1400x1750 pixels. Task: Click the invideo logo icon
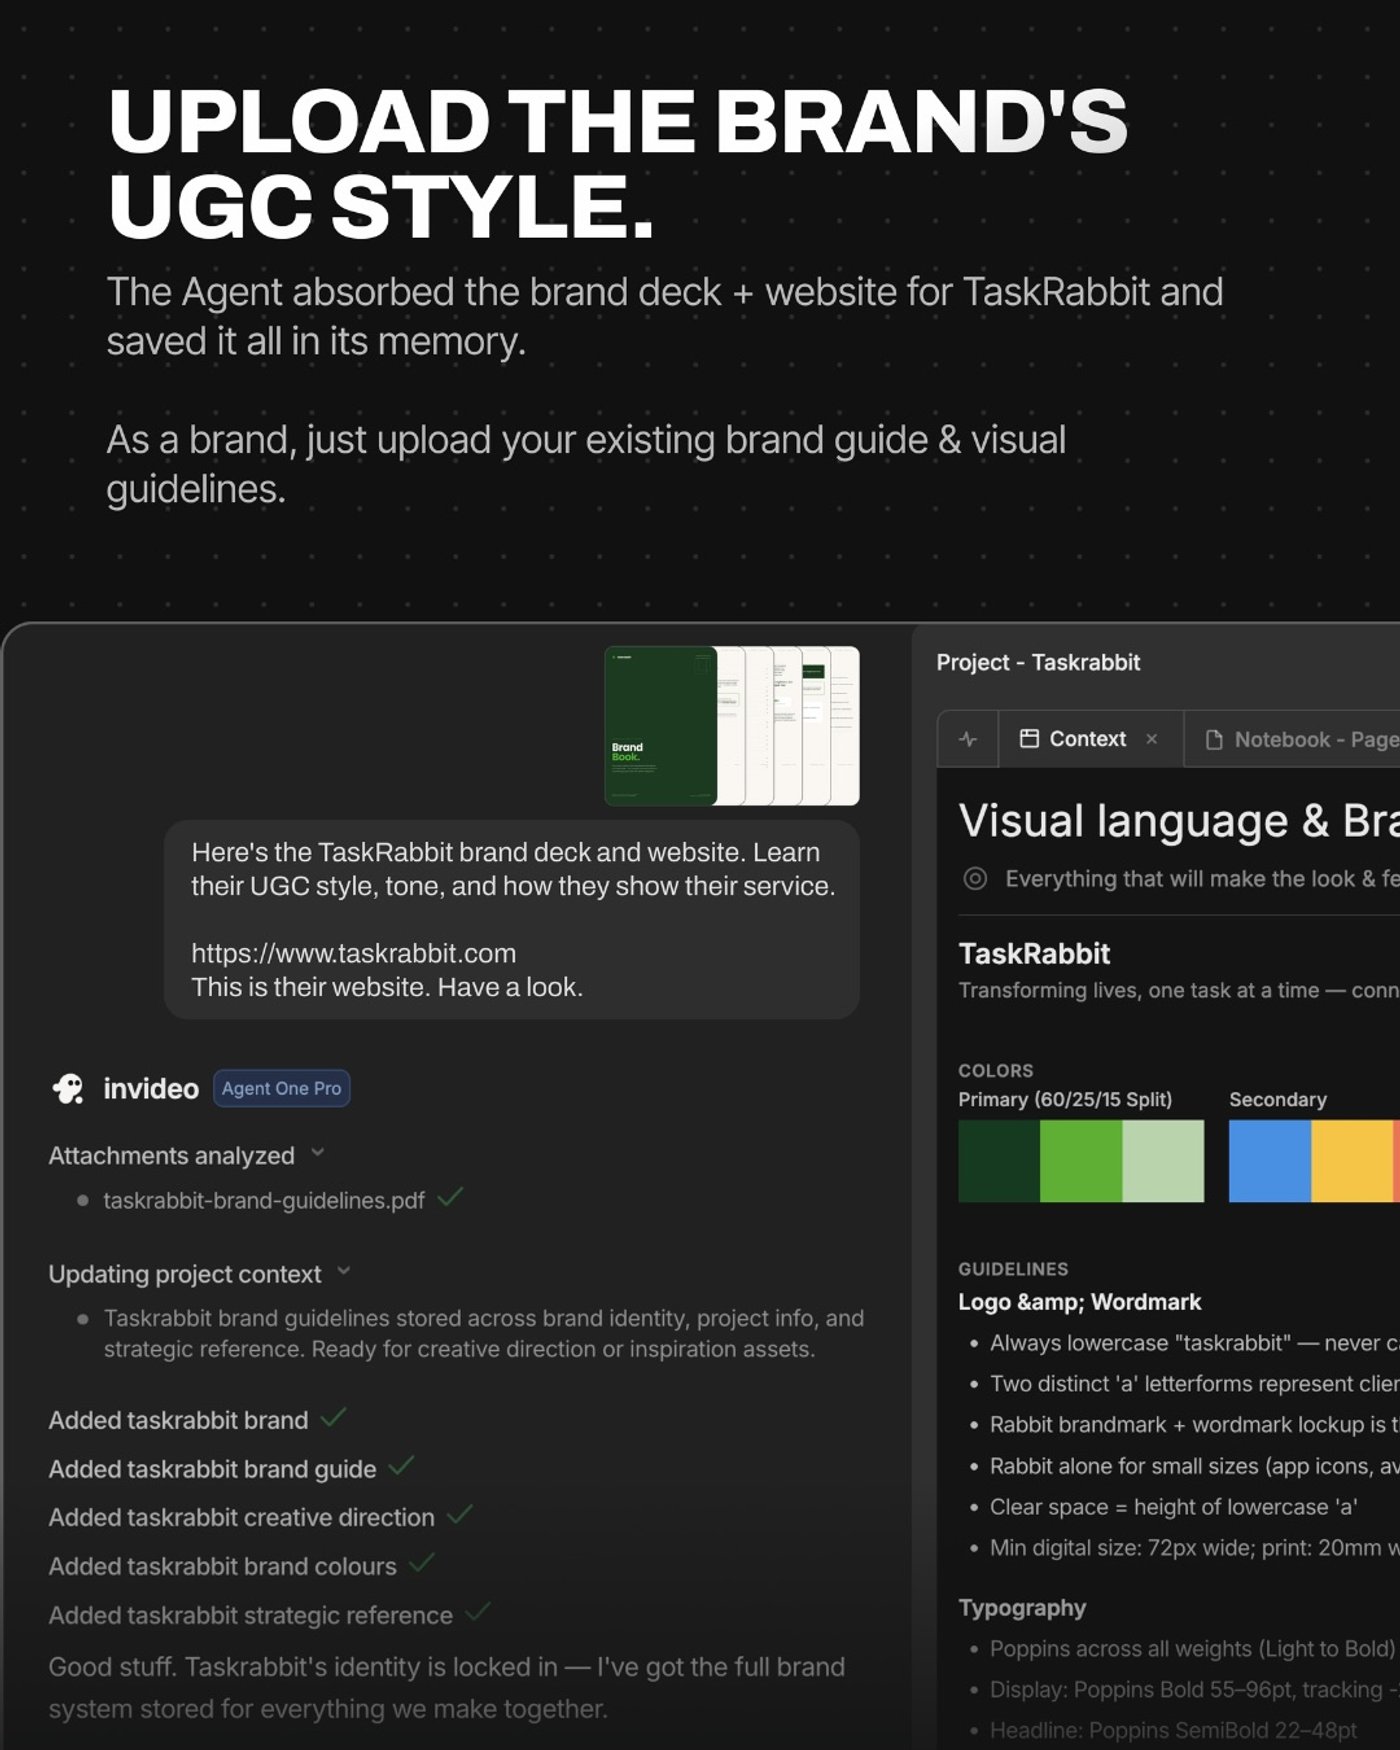[69, 1088]
